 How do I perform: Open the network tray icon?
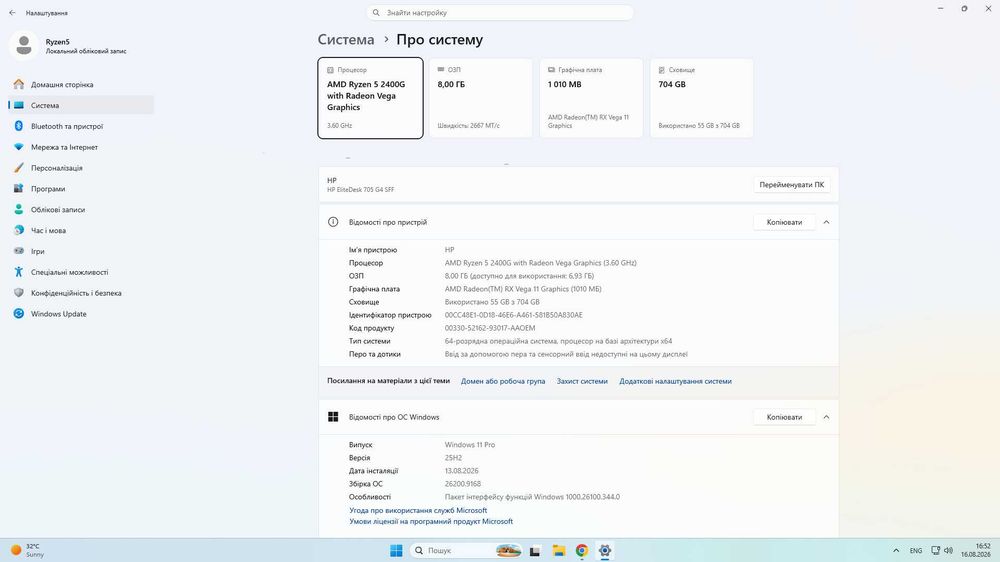(x=936, y=551)
